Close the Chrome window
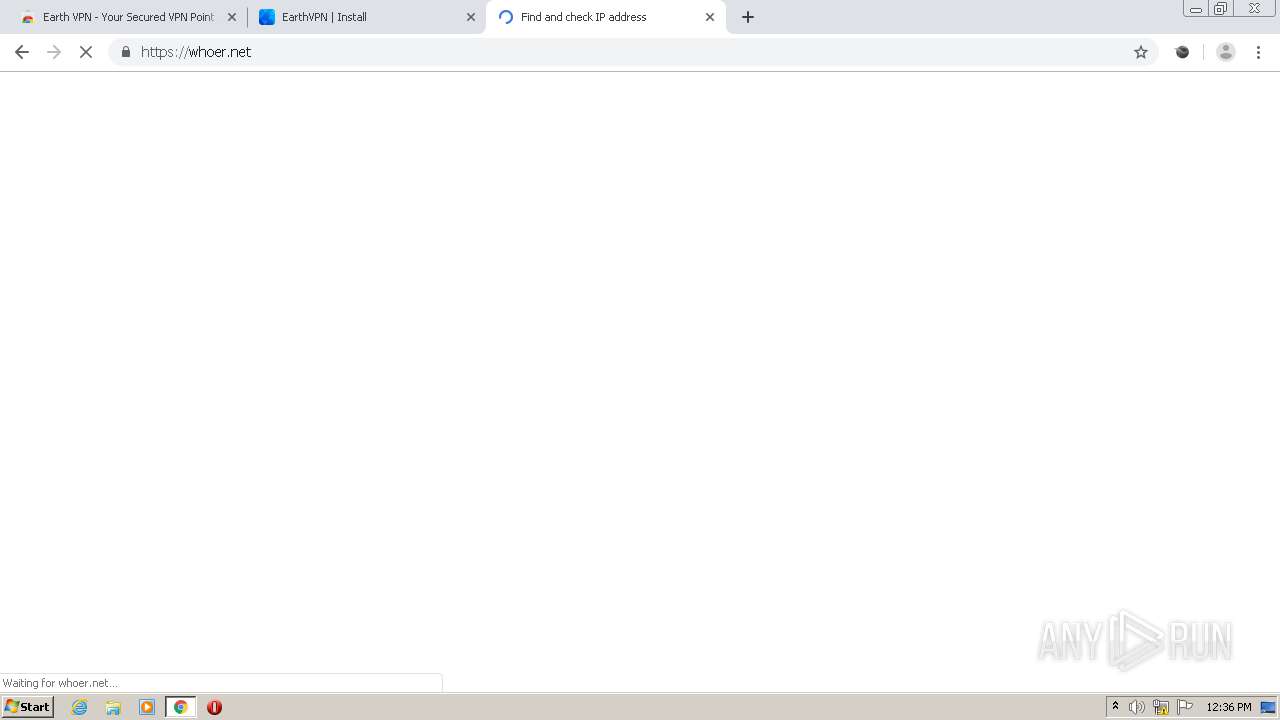1280x720 pixels. pos(1254,9)
